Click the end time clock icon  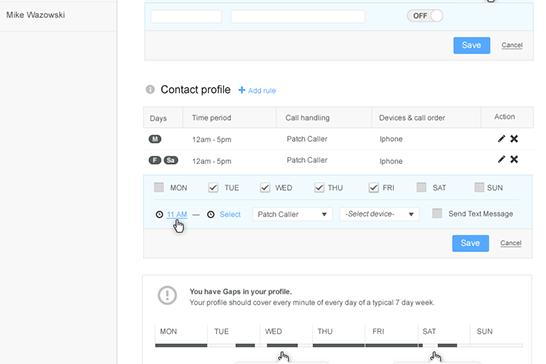211,214
